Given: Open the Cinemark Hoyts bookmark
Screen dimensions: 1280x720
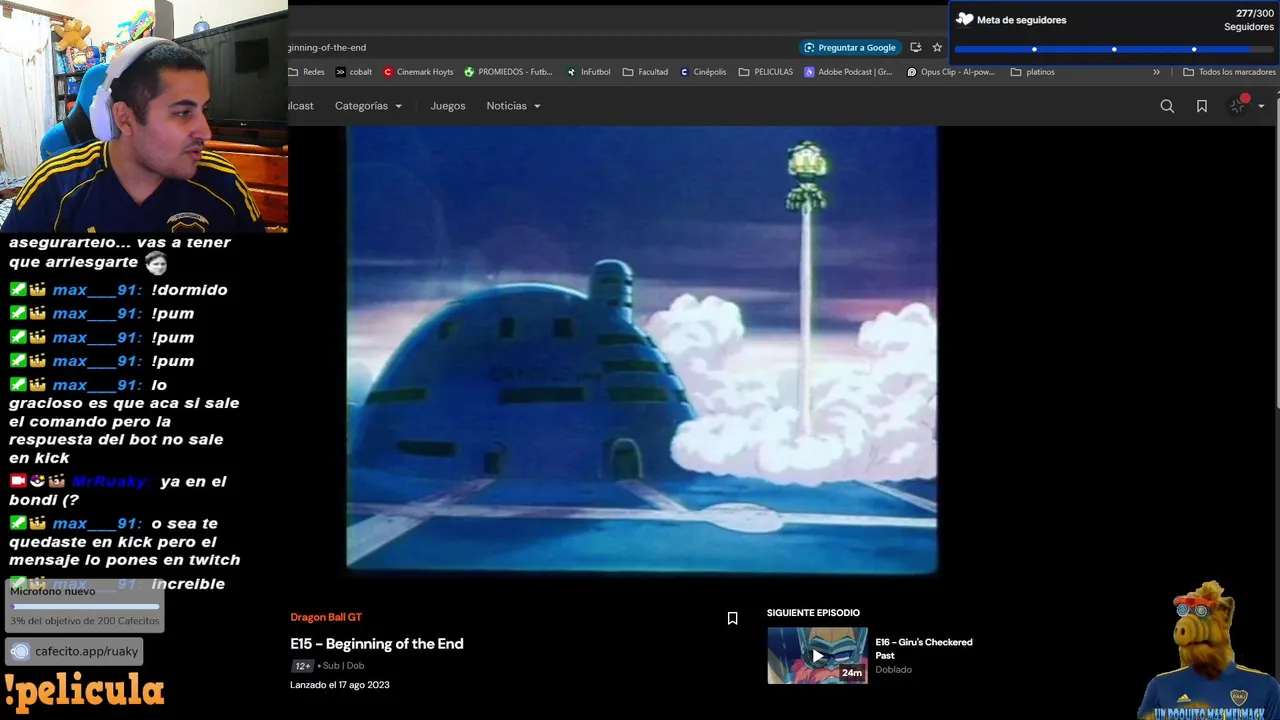Looking at the screenshot, I should 418,72.
